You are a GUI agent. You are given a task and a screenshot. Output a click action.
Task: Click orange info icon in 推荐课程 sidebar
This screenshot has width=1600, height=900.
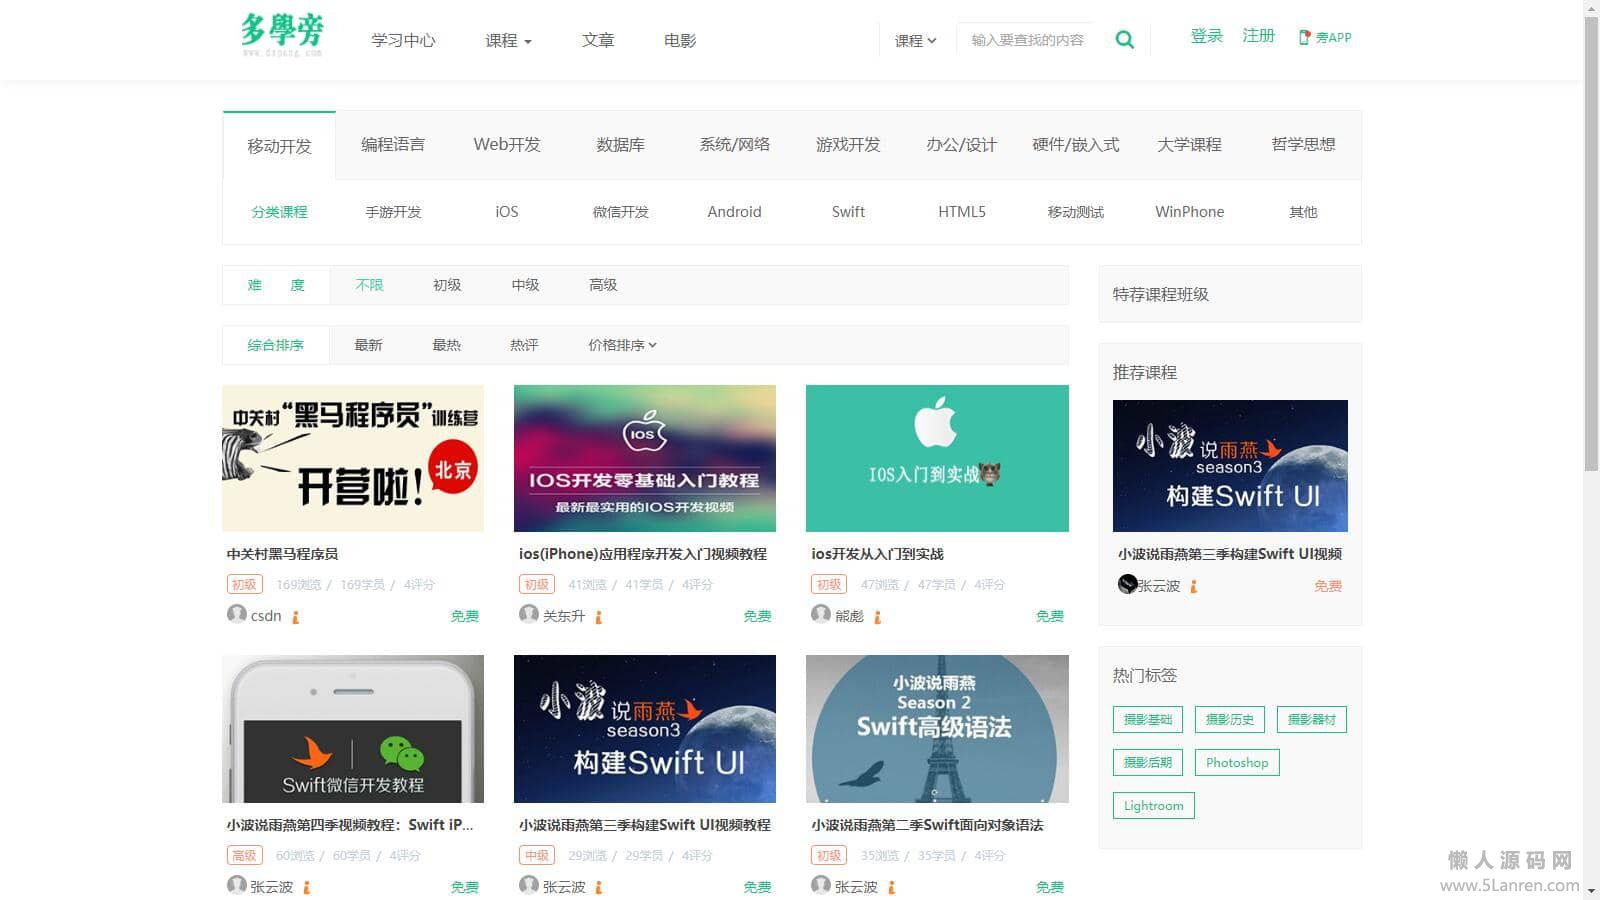[x=1194, y=586]
